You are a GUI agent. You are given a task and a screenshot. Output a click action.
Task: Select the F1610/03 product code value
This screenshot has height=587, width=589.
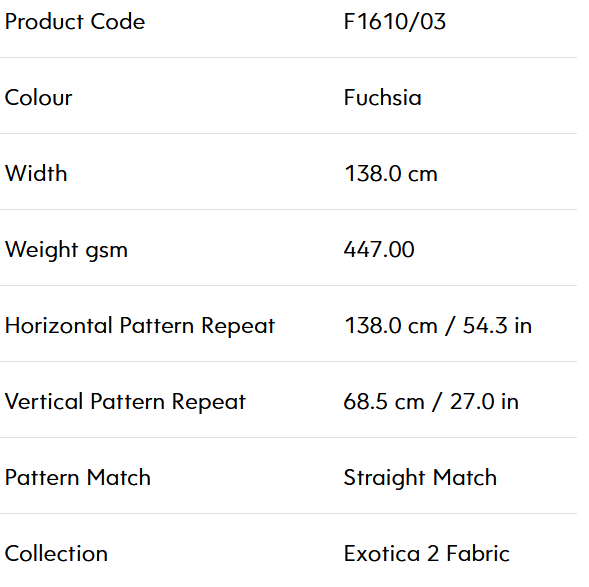[395, 21]
